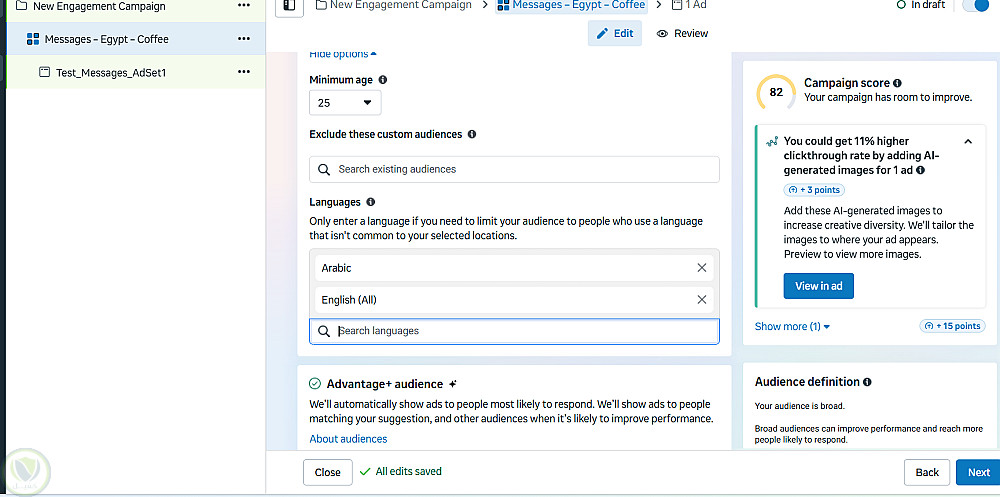Click the Minimum age info icon
Screen dimensions: 1000x497
383,80
